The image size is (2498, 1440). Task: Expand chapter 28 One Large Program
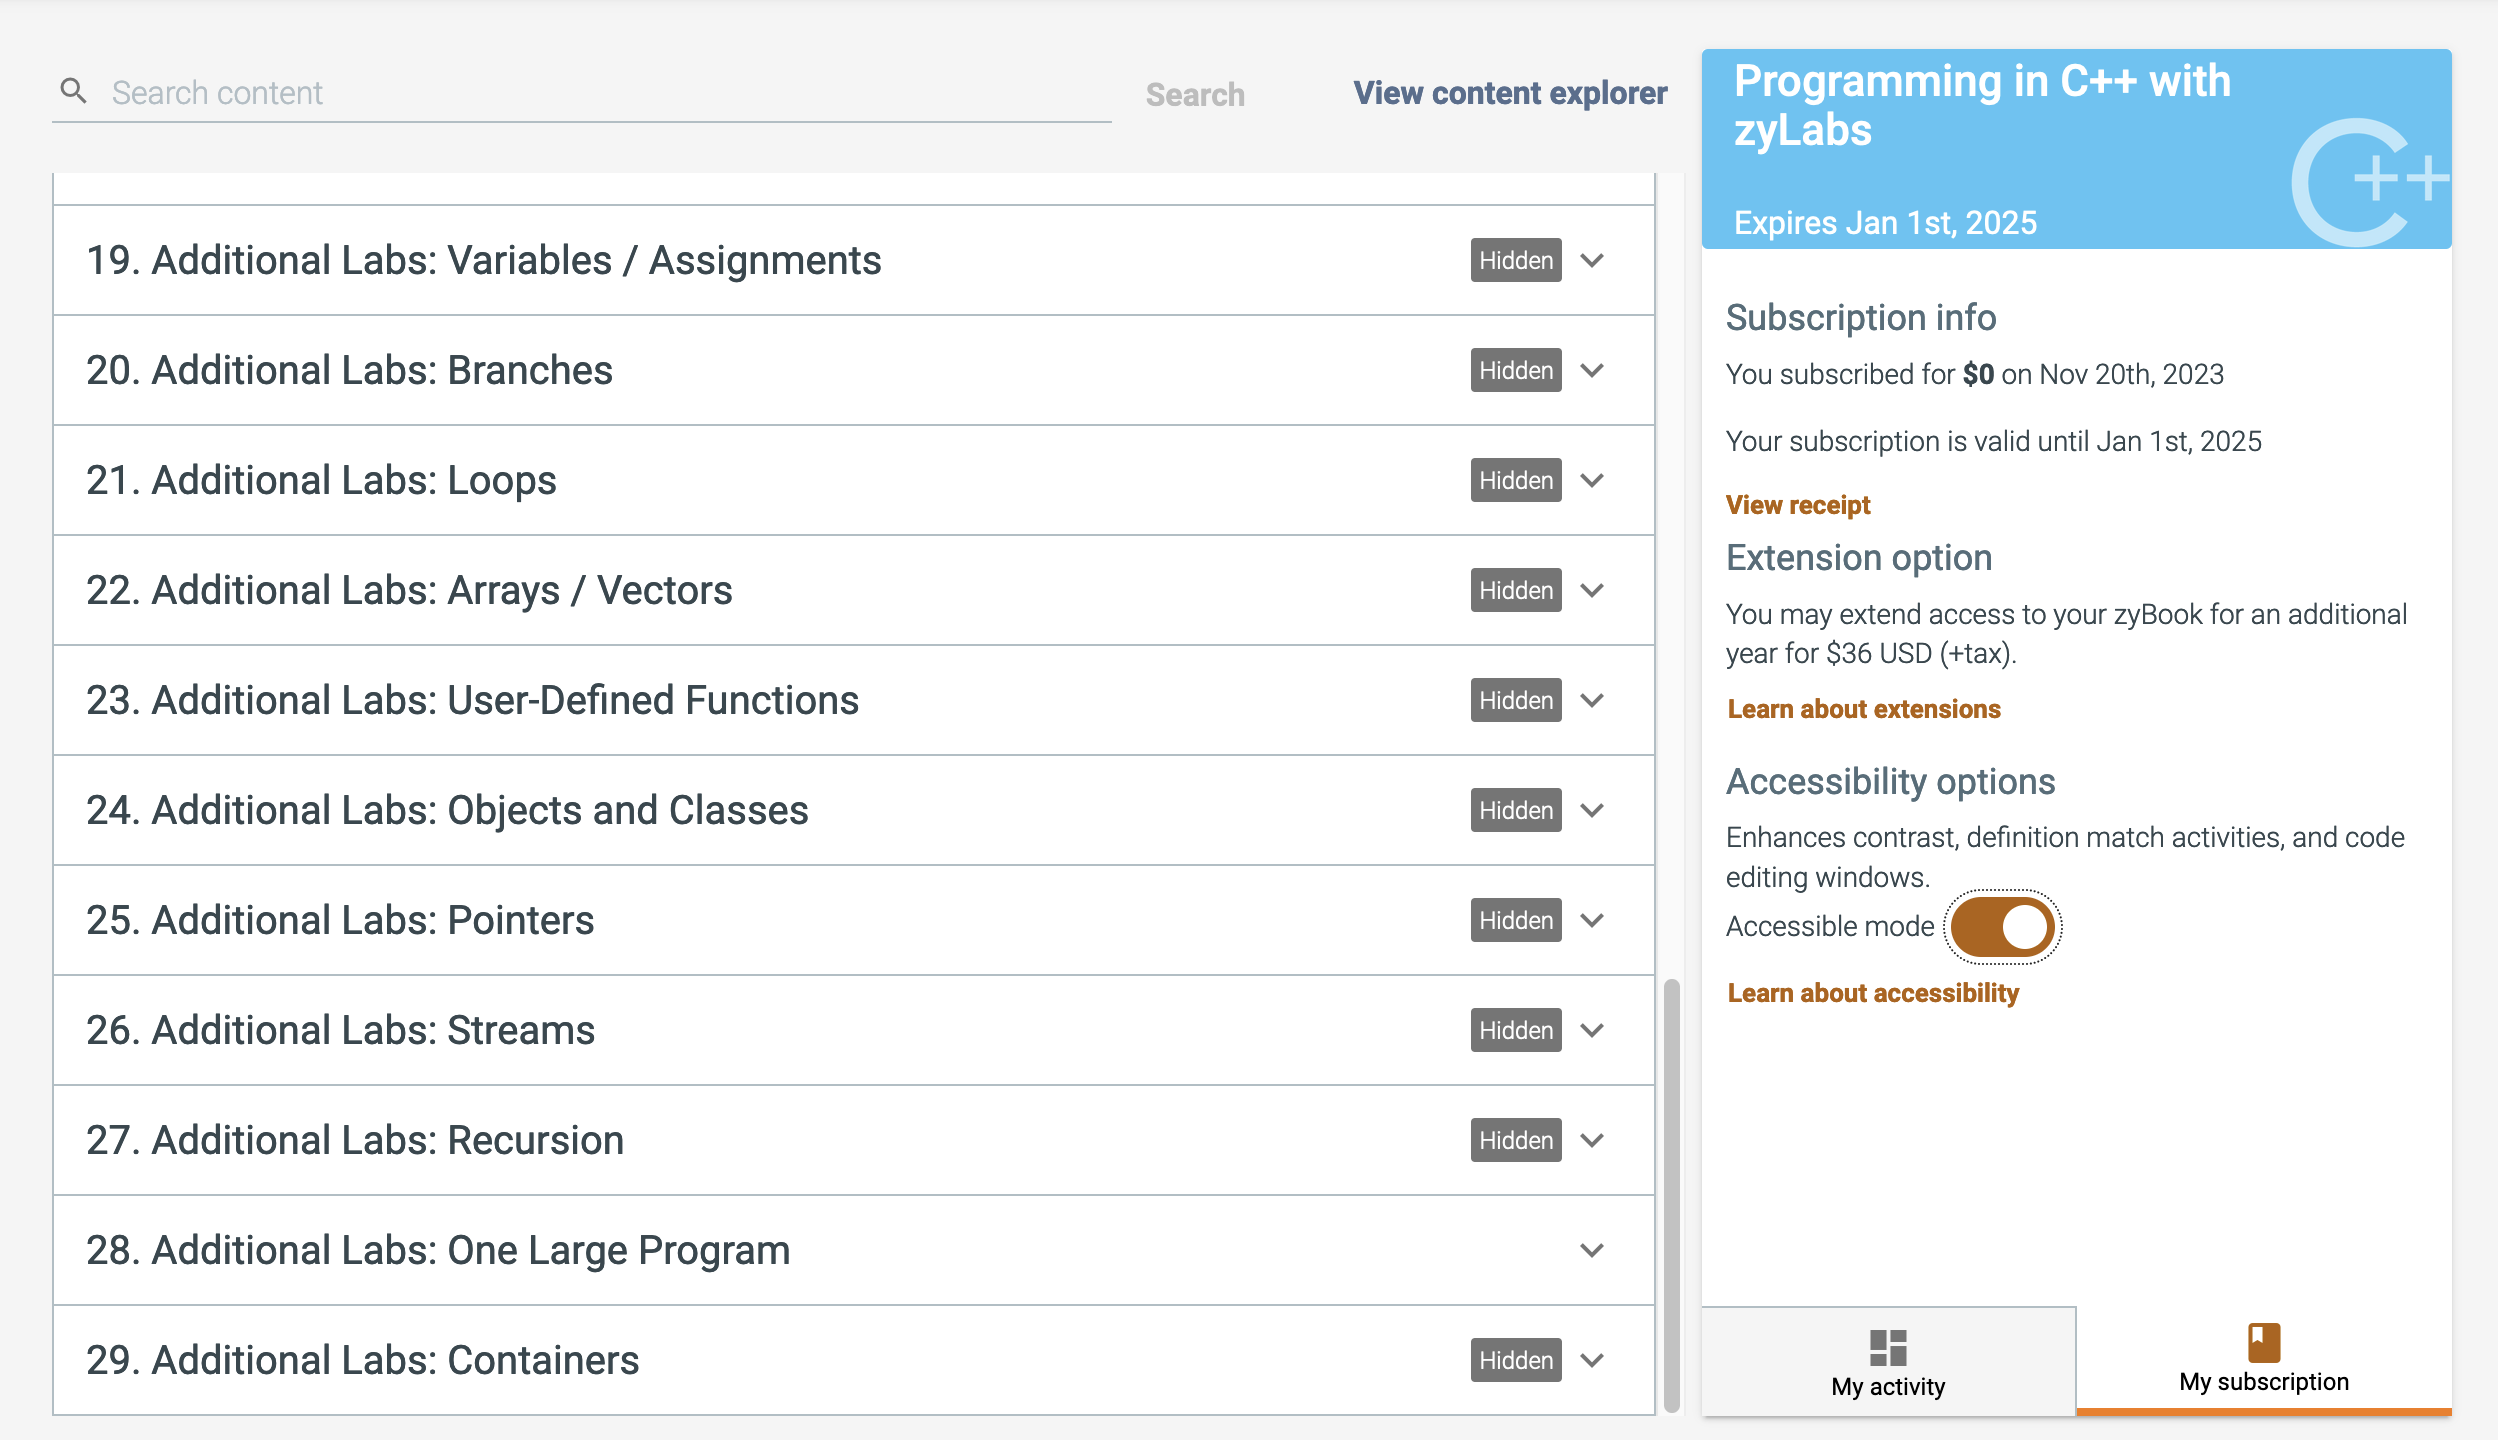(1593, 1250)
